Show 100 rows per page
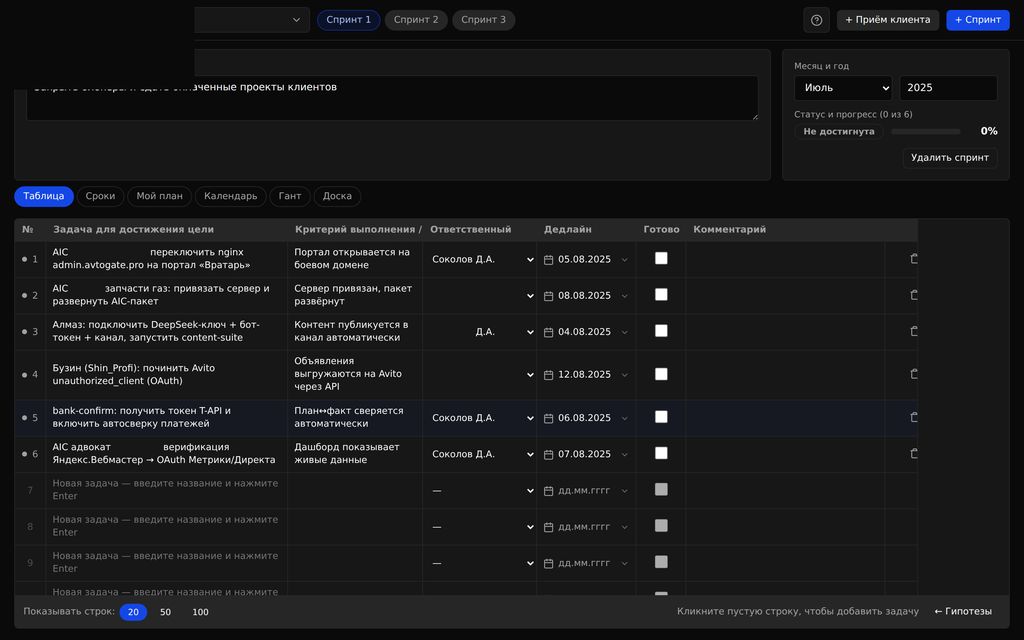Screen dimensions: 1024x640 point(200,612)
